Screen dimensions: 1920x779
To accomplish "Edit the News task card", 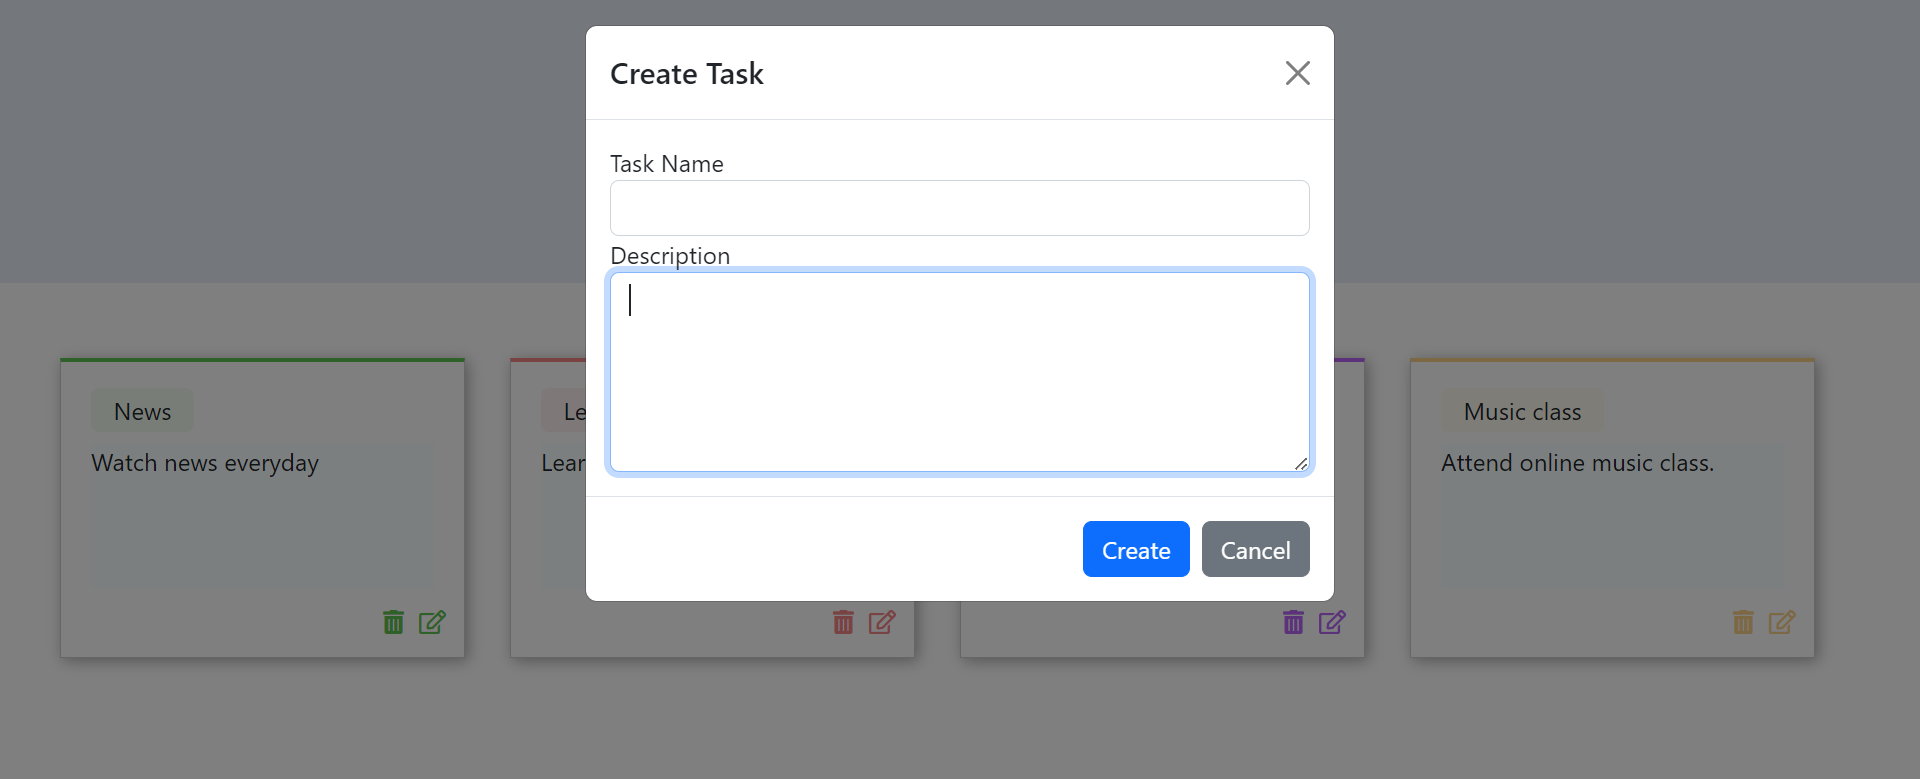I will coord(432,622).
